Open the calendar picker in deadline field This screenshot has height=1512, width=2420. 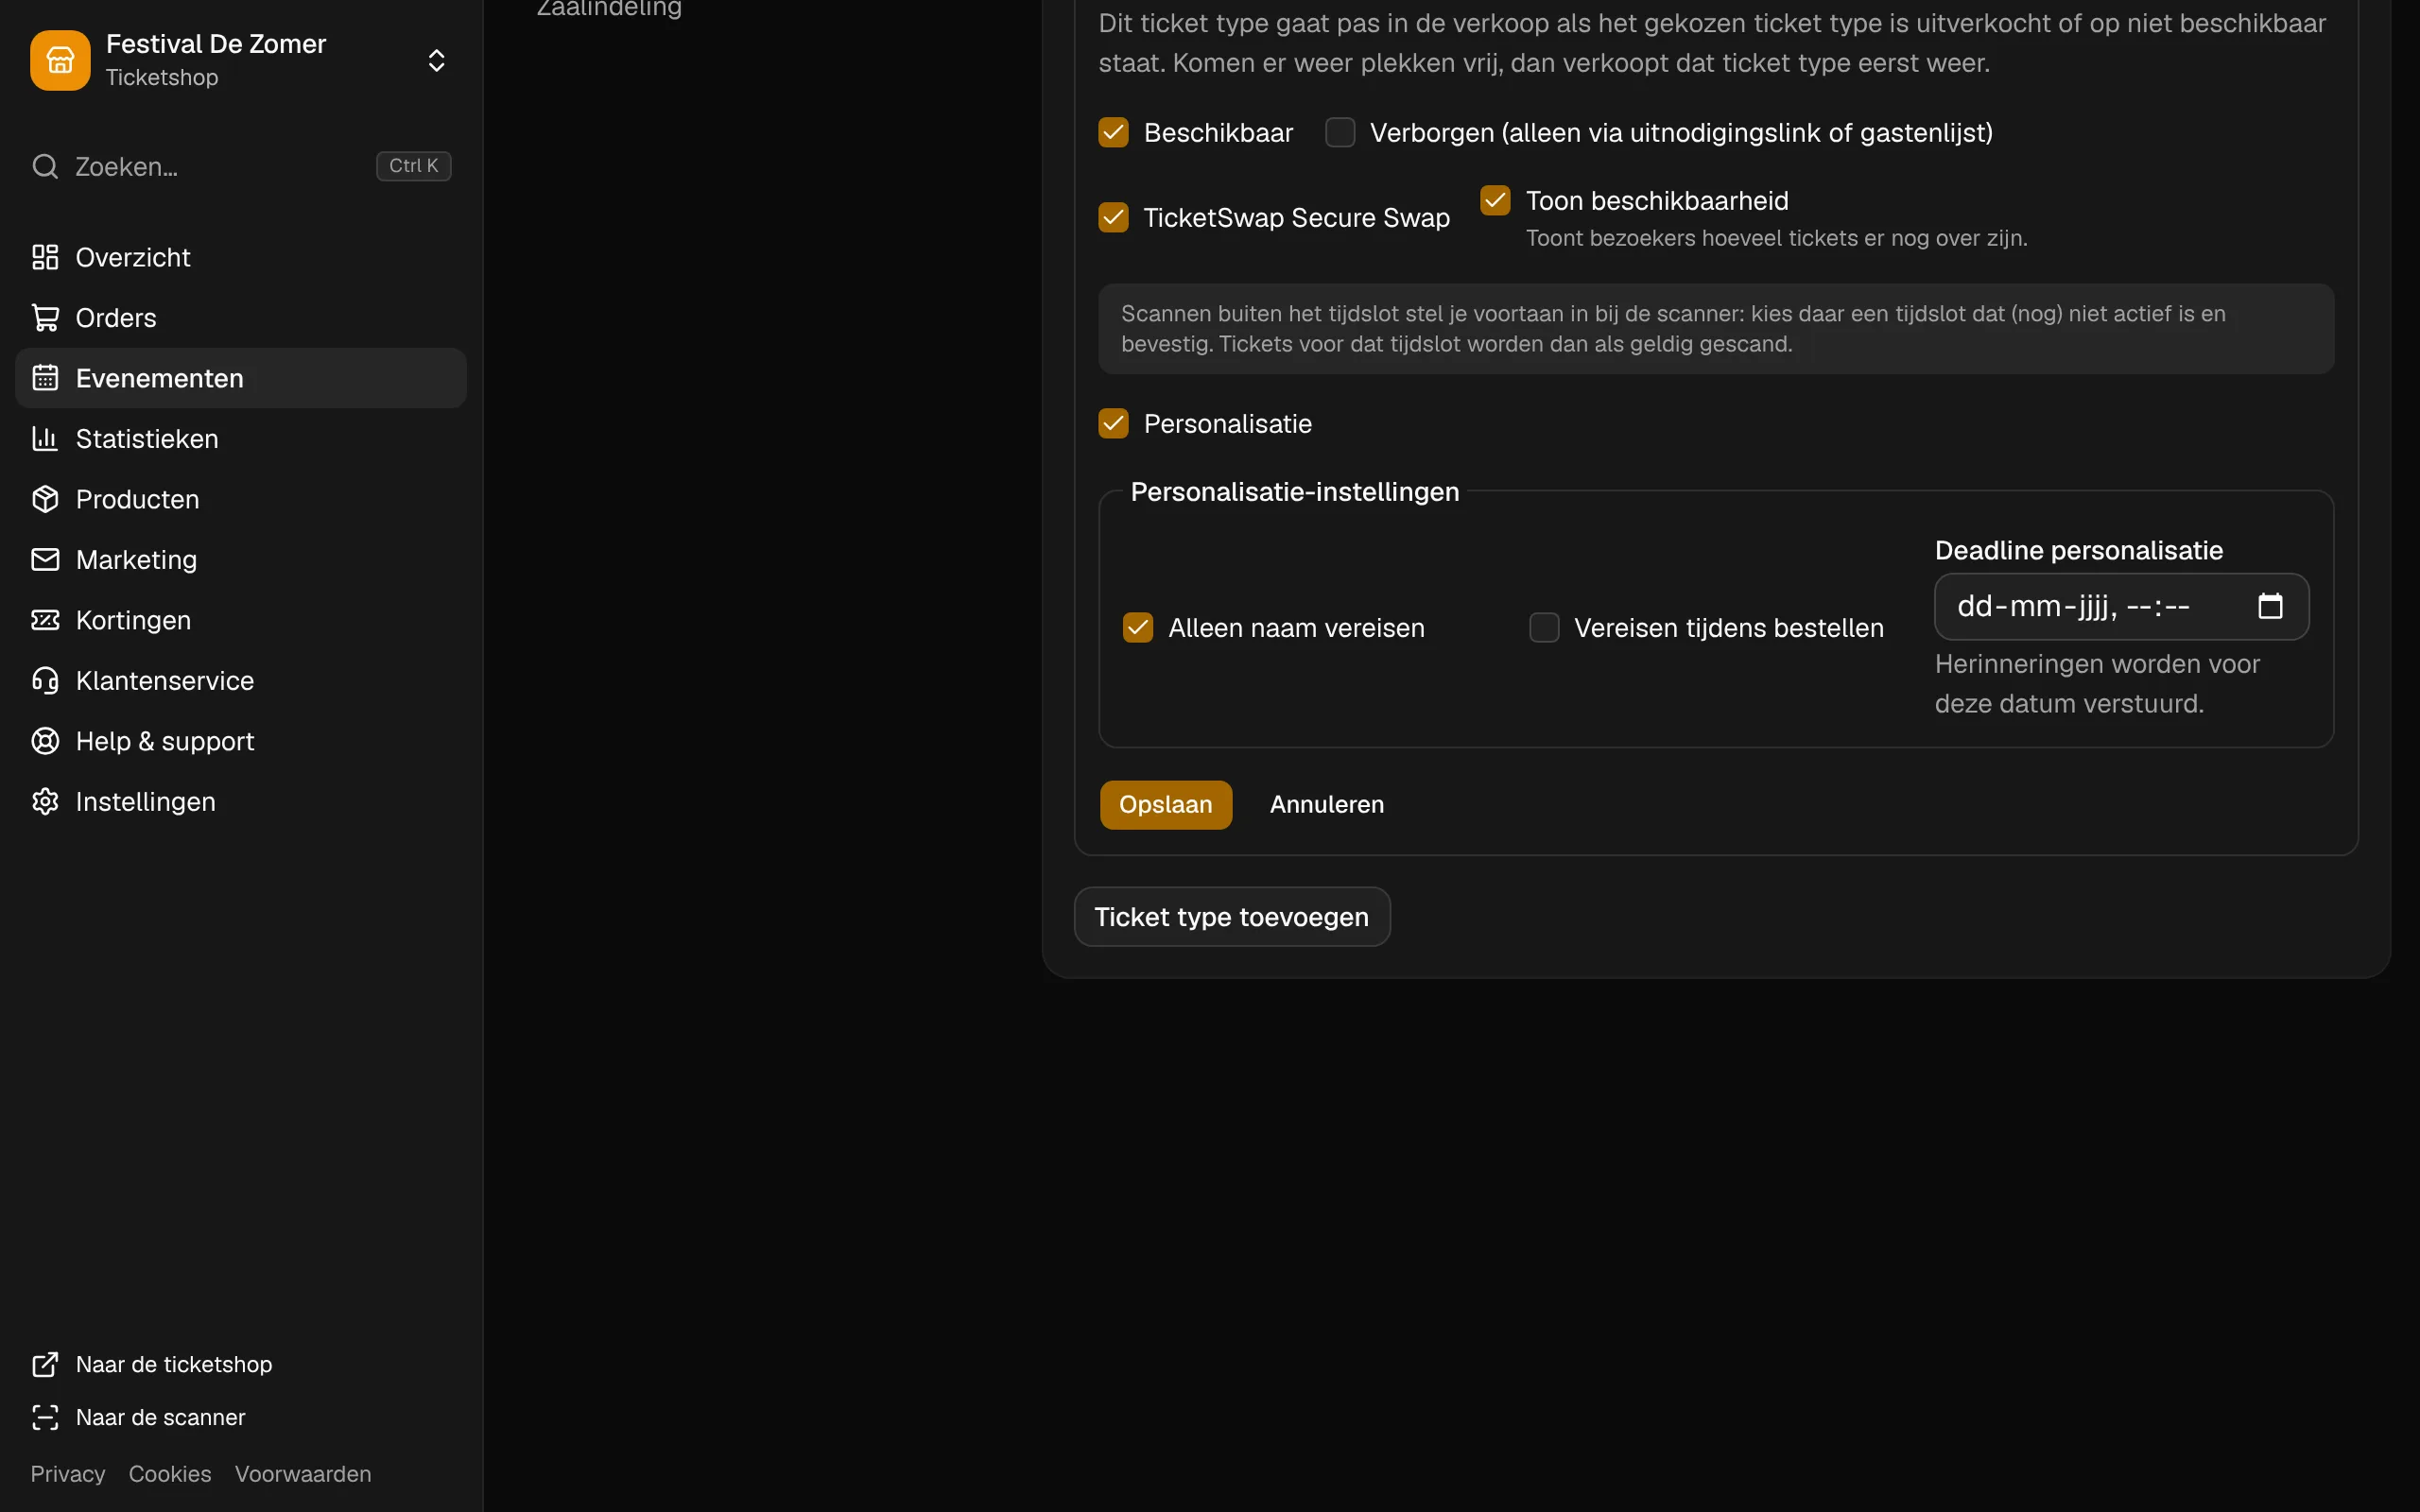[2270, 606]
